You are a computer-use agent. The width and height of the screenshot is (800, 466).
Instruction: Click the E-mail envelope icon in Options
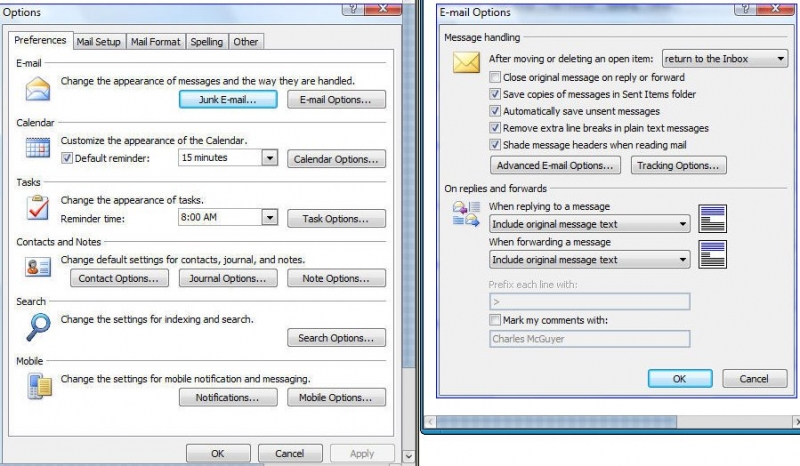(x=38, y=89)
